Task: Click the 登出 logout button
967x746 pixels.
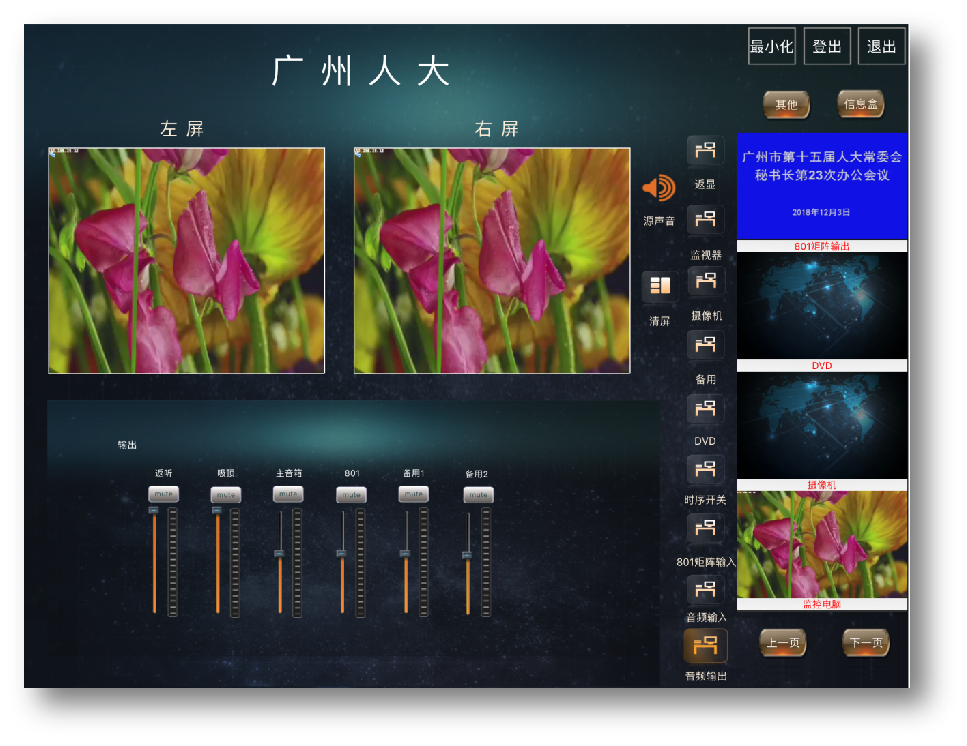Action: 827,47
